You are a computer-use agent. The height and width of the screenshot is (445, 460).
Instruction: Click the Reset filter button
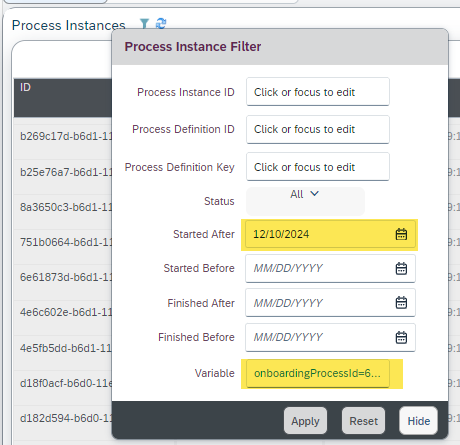[363, 421]
